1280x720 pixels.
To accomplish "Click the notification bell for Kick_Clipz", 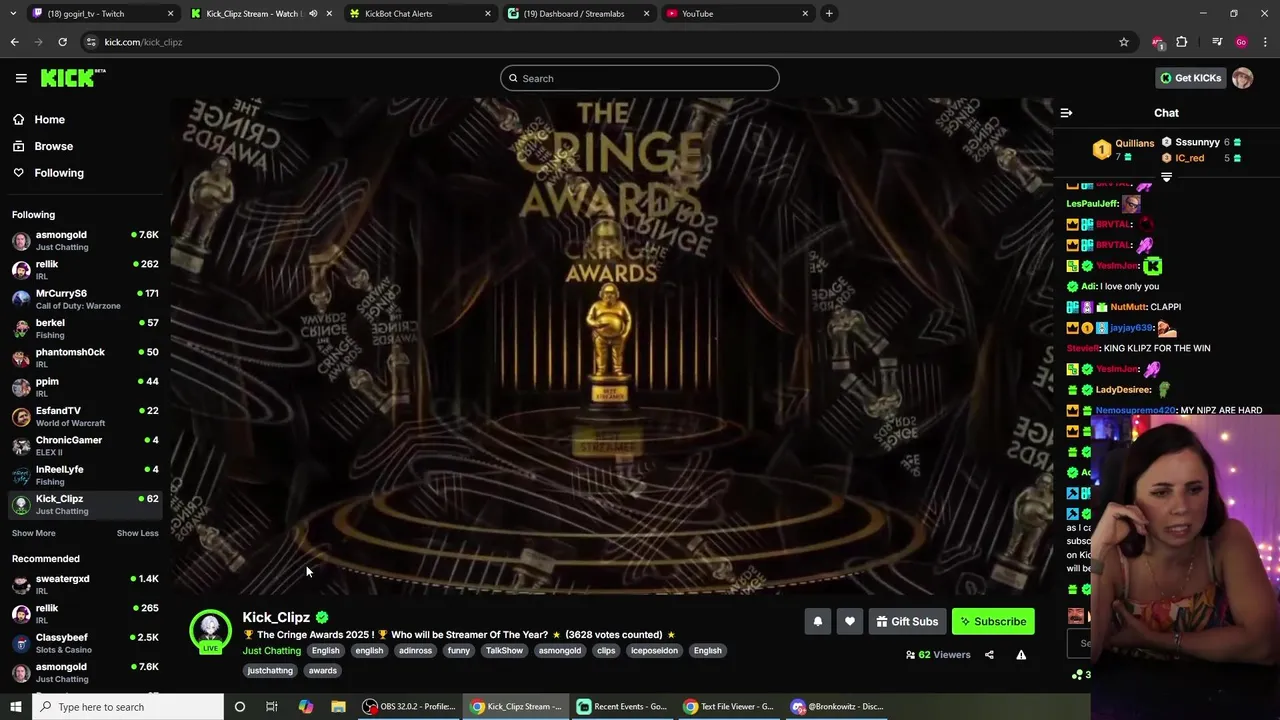I will [x=817, y=621].
